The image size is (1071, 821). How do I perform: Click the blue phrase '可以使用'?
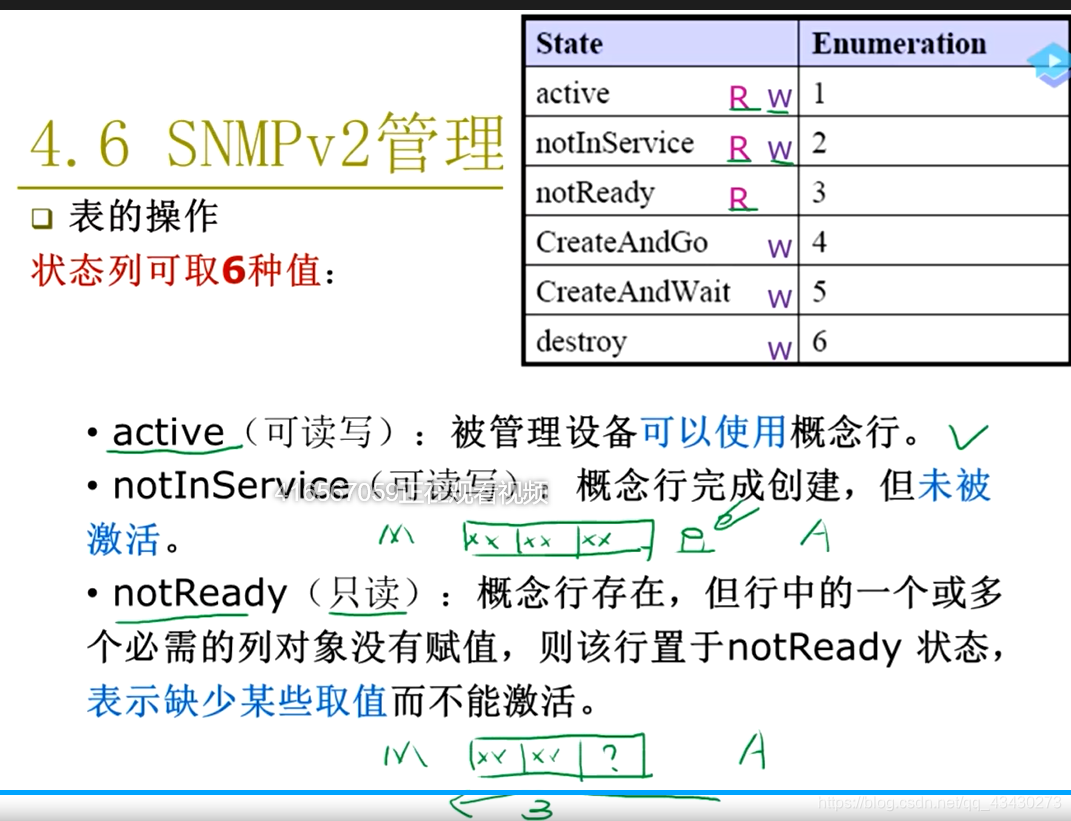[x=713, y=432]
